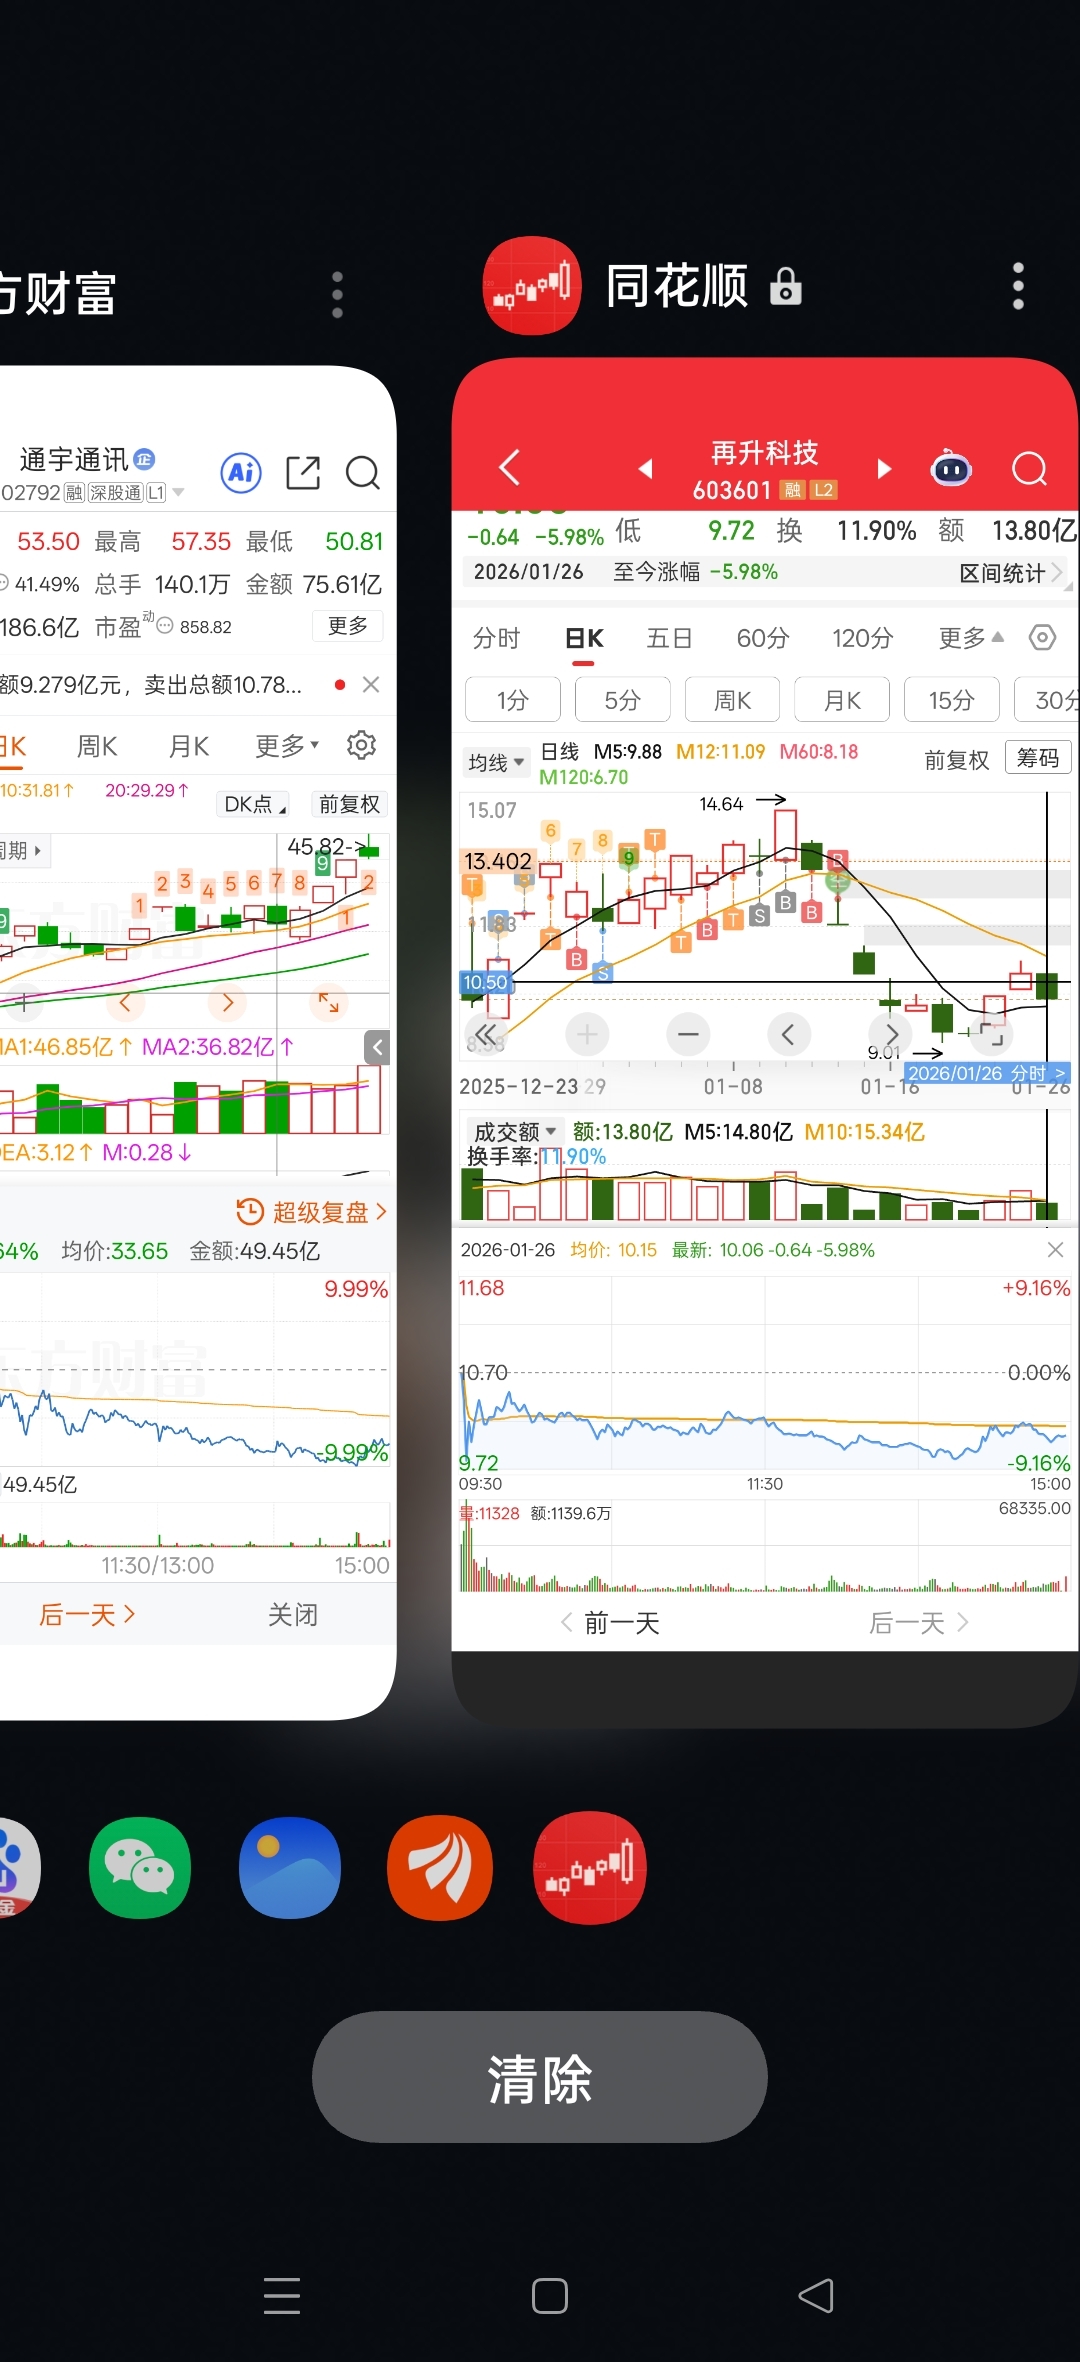Open the 均线 indicator dropdown
Image resolution: width=1080 pixels, height=2362 pixels.
(496, 763)
